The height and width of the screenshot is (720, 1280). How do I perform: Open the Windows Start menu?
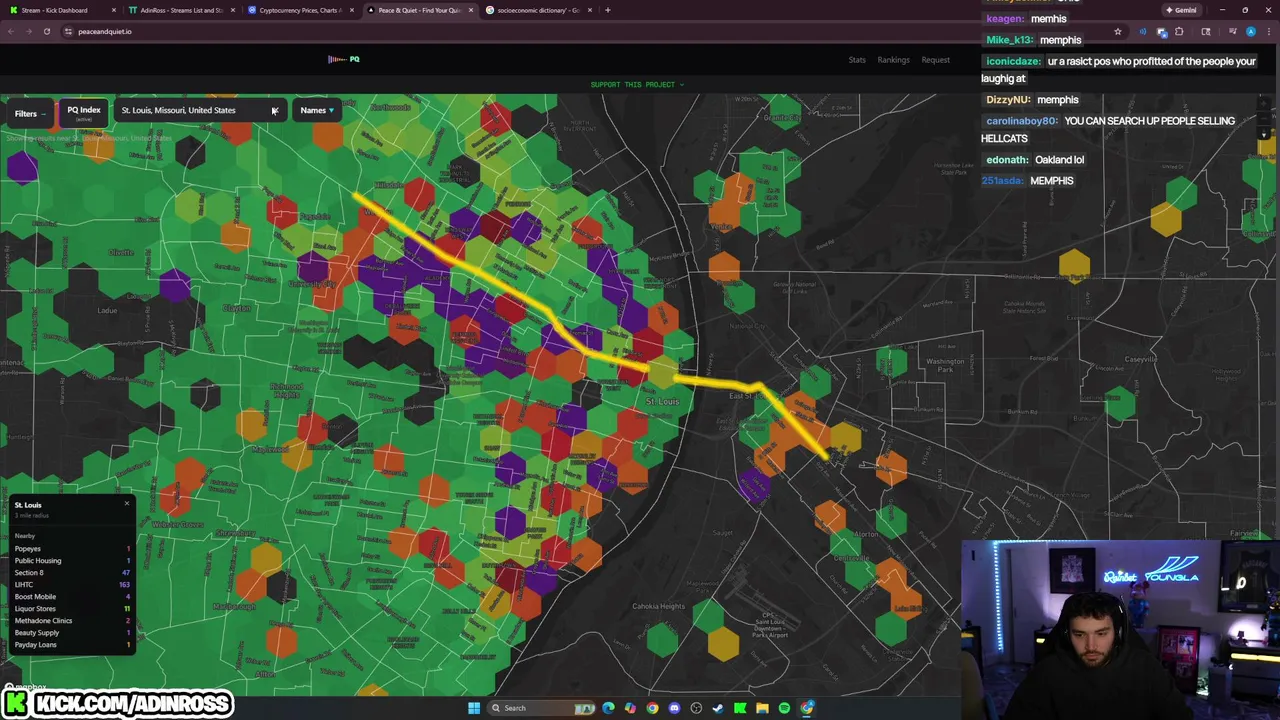coord(474,708)
